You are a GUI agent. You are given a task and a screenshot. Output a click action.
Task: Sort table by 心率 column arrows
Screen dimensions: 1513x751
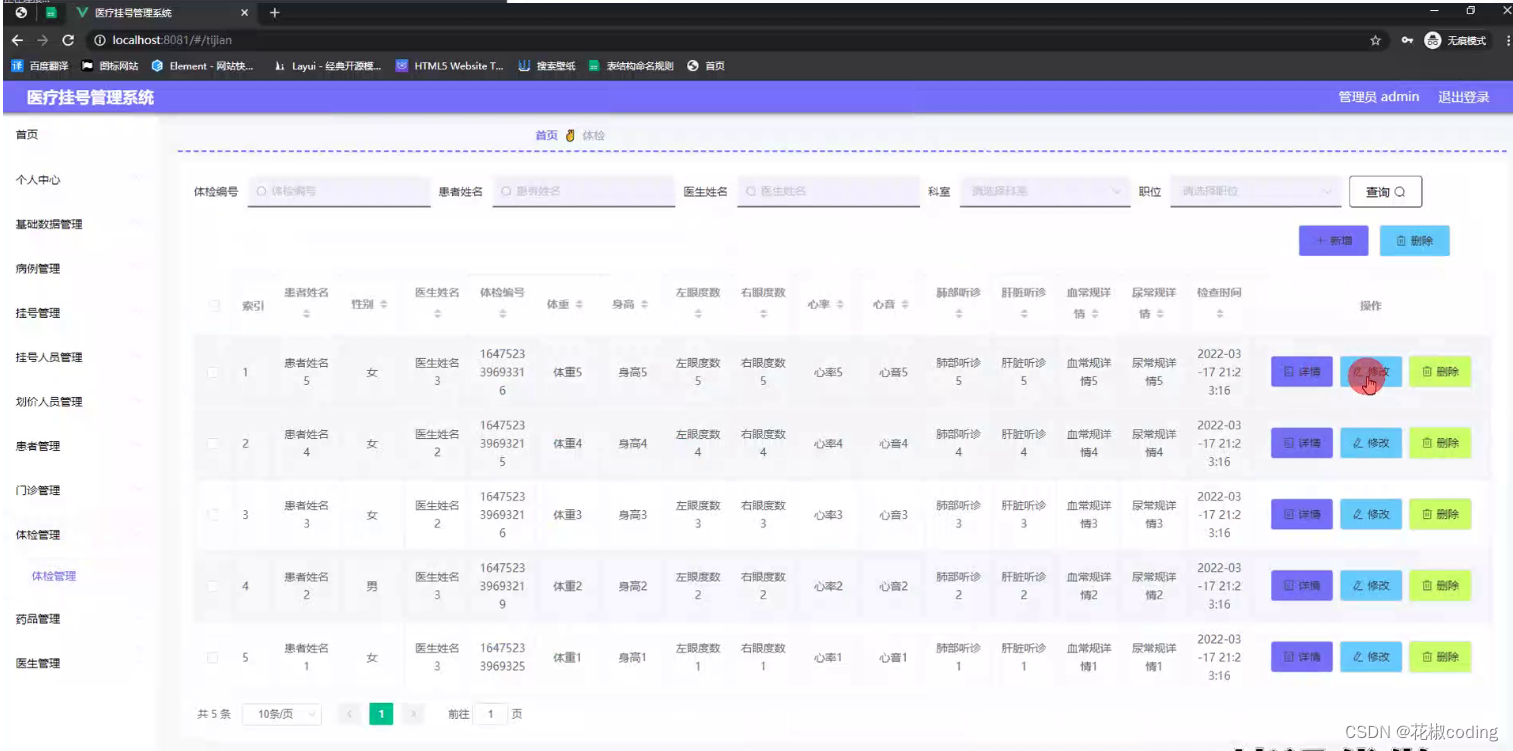[x=840, y=304]
